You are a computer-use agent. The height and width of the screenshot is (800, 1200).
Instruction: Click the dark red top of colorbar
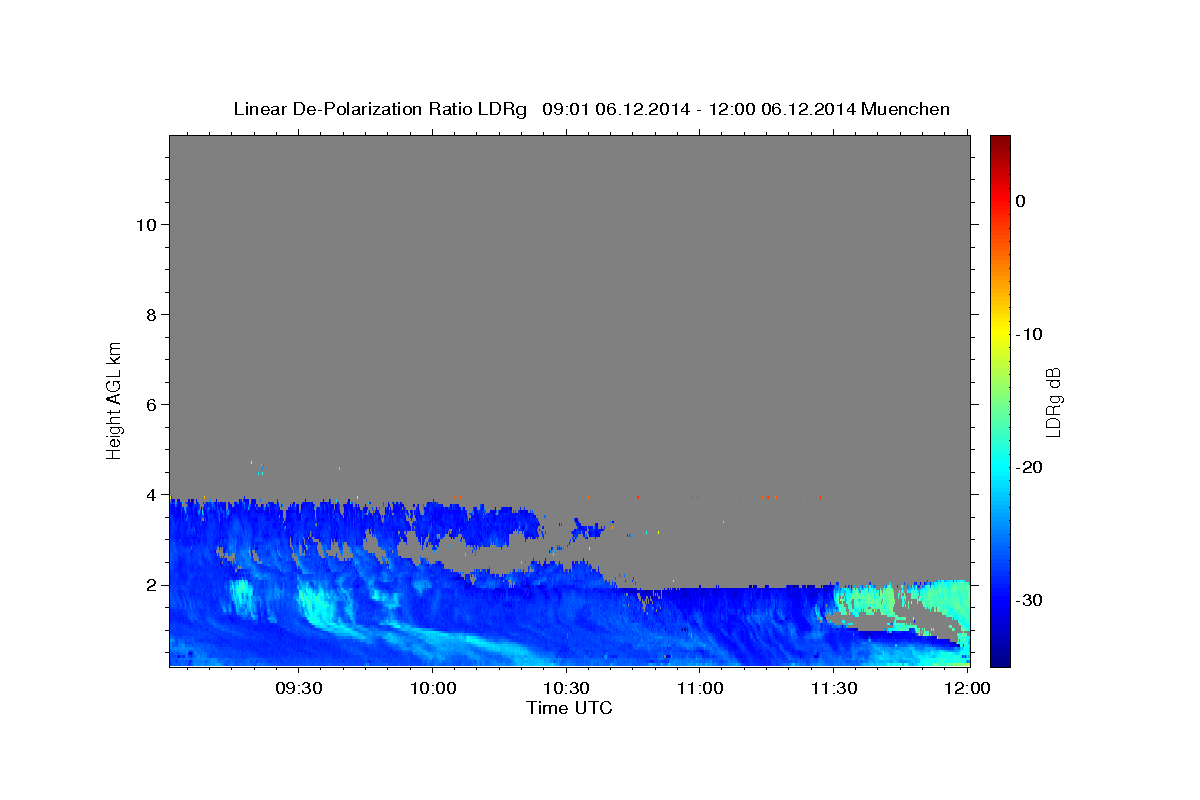[x=1000, y=142]
